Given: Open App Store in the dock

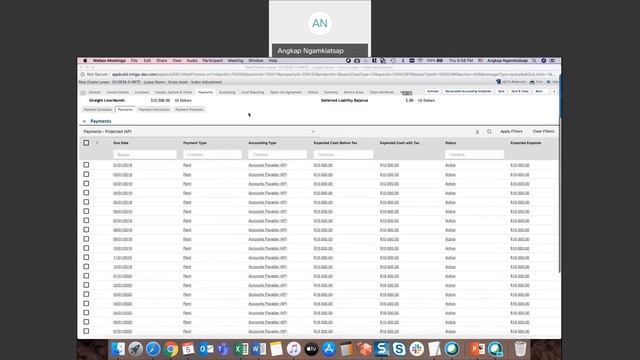Looking at the screenshot, I should (329, 349).
